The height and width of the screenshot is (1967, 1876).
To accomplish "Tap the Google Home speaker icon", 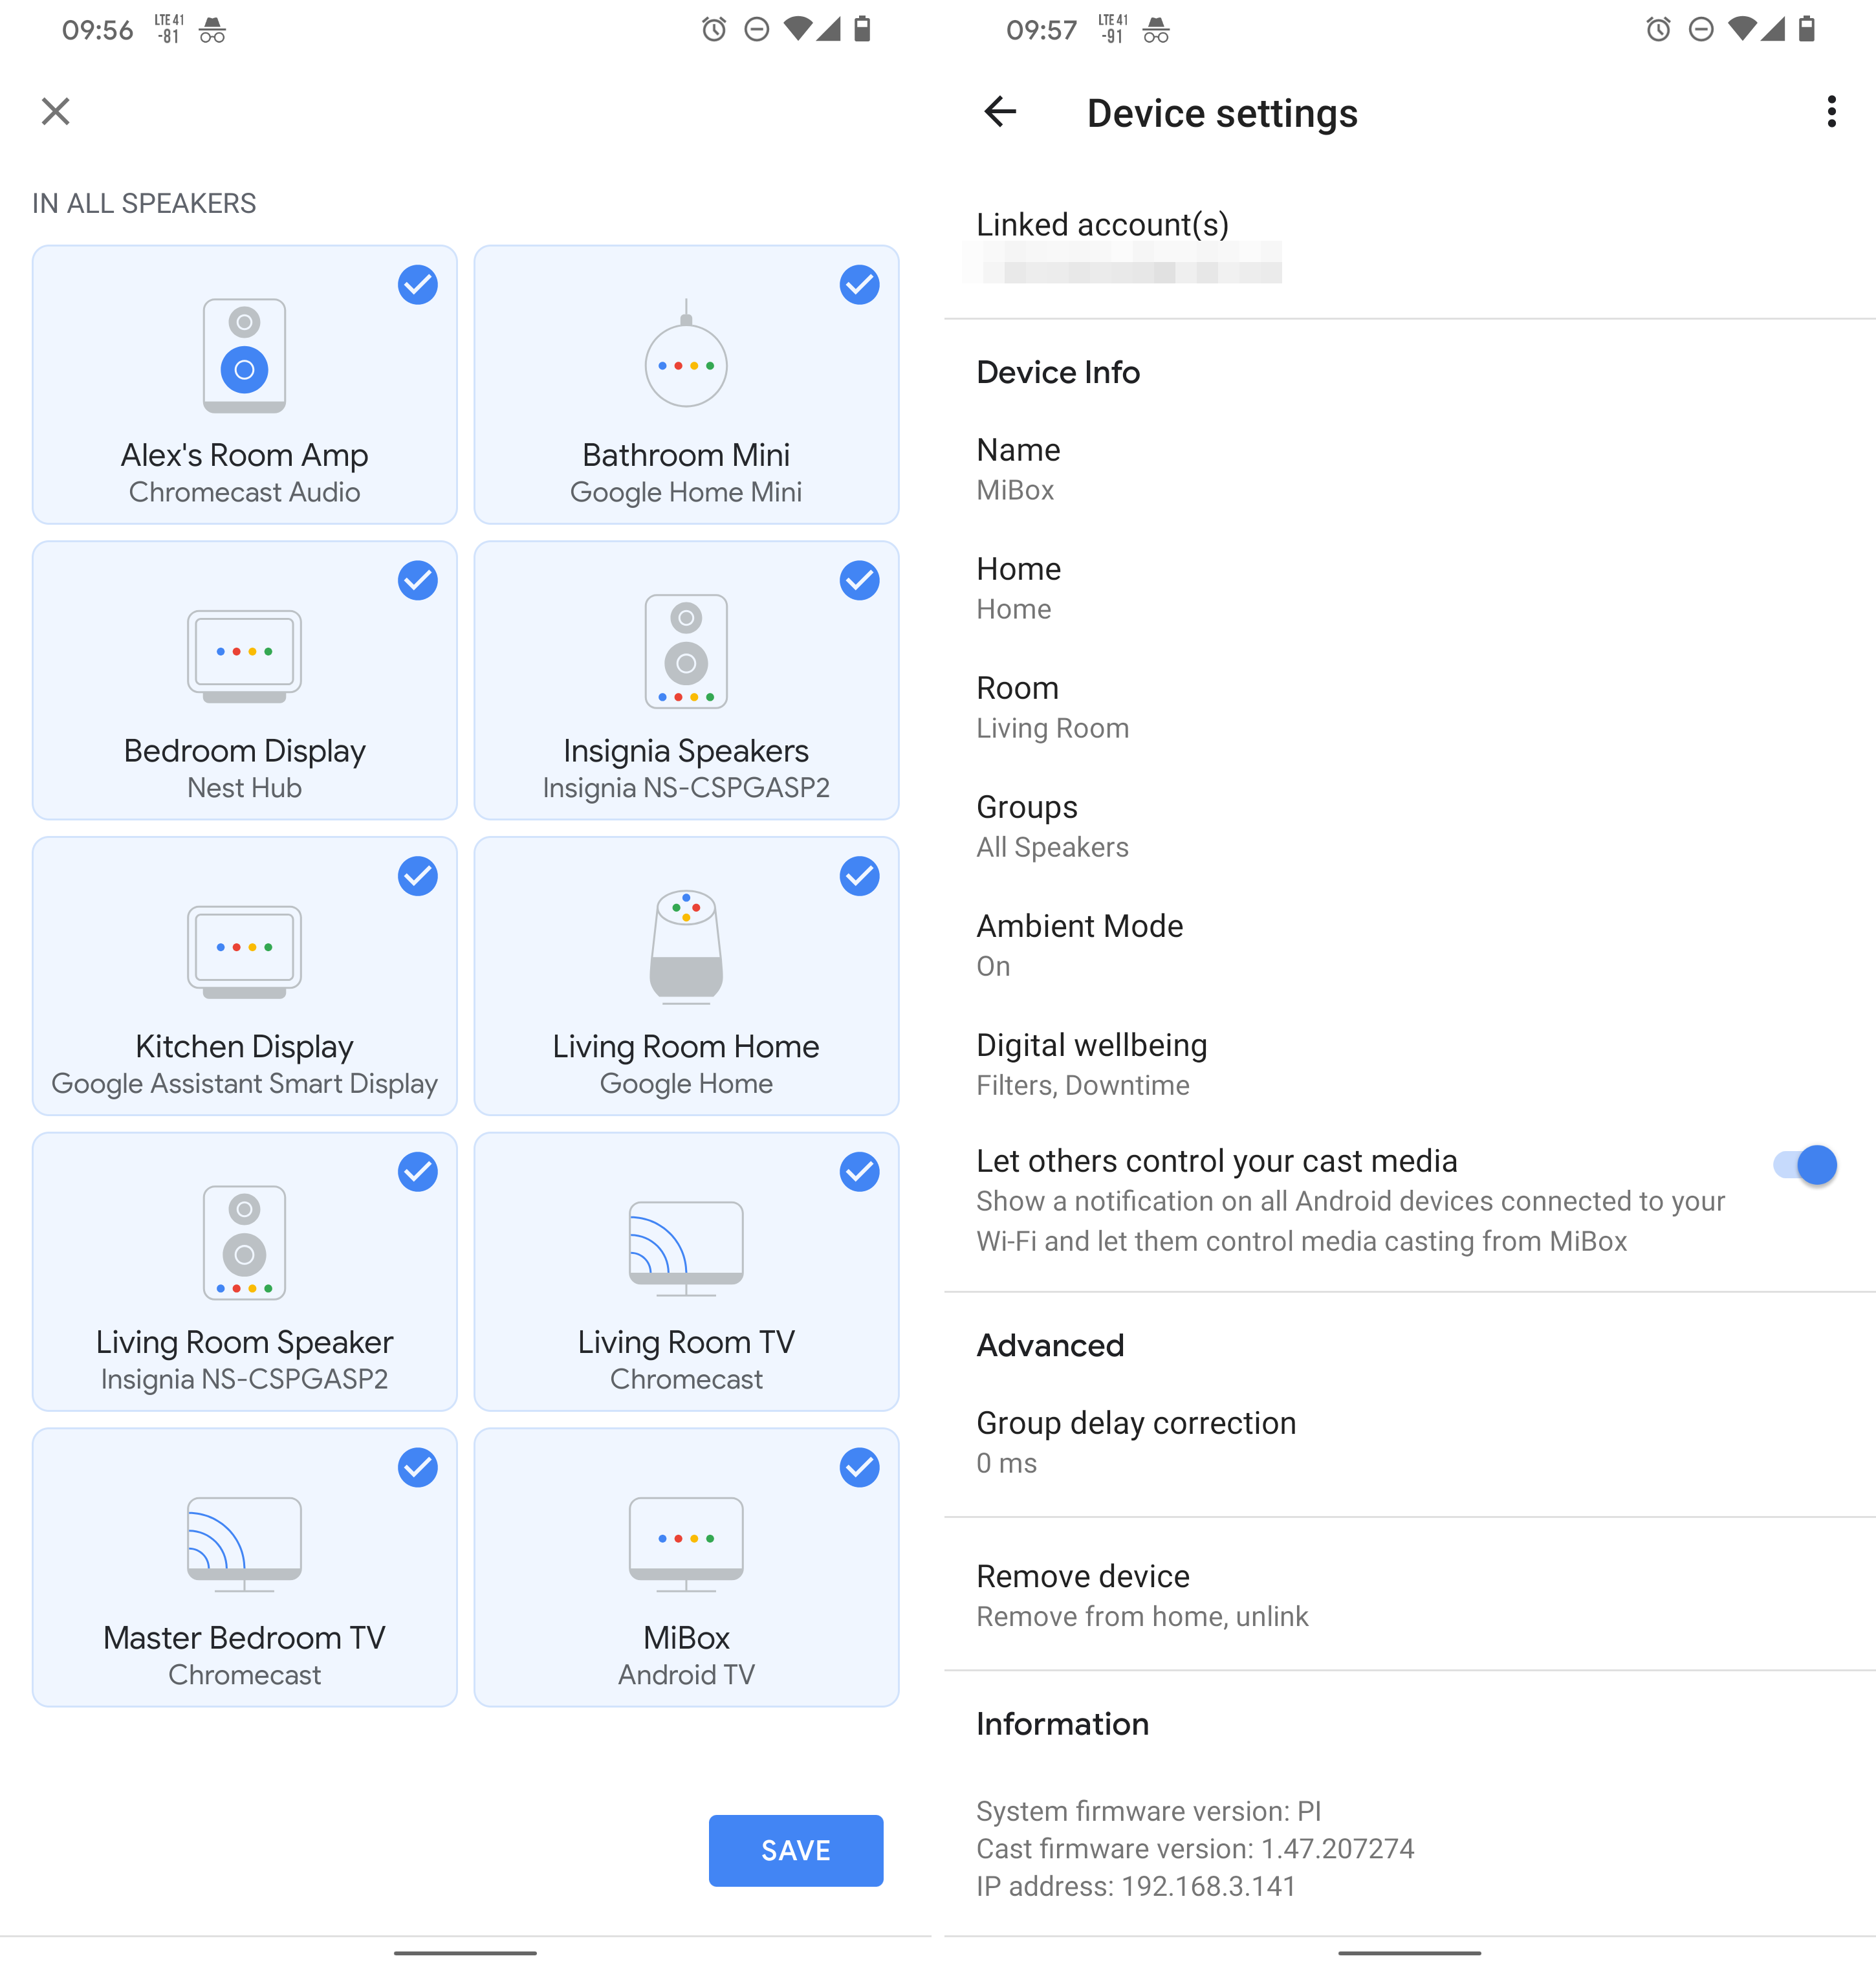I will (x=686, y=947).
